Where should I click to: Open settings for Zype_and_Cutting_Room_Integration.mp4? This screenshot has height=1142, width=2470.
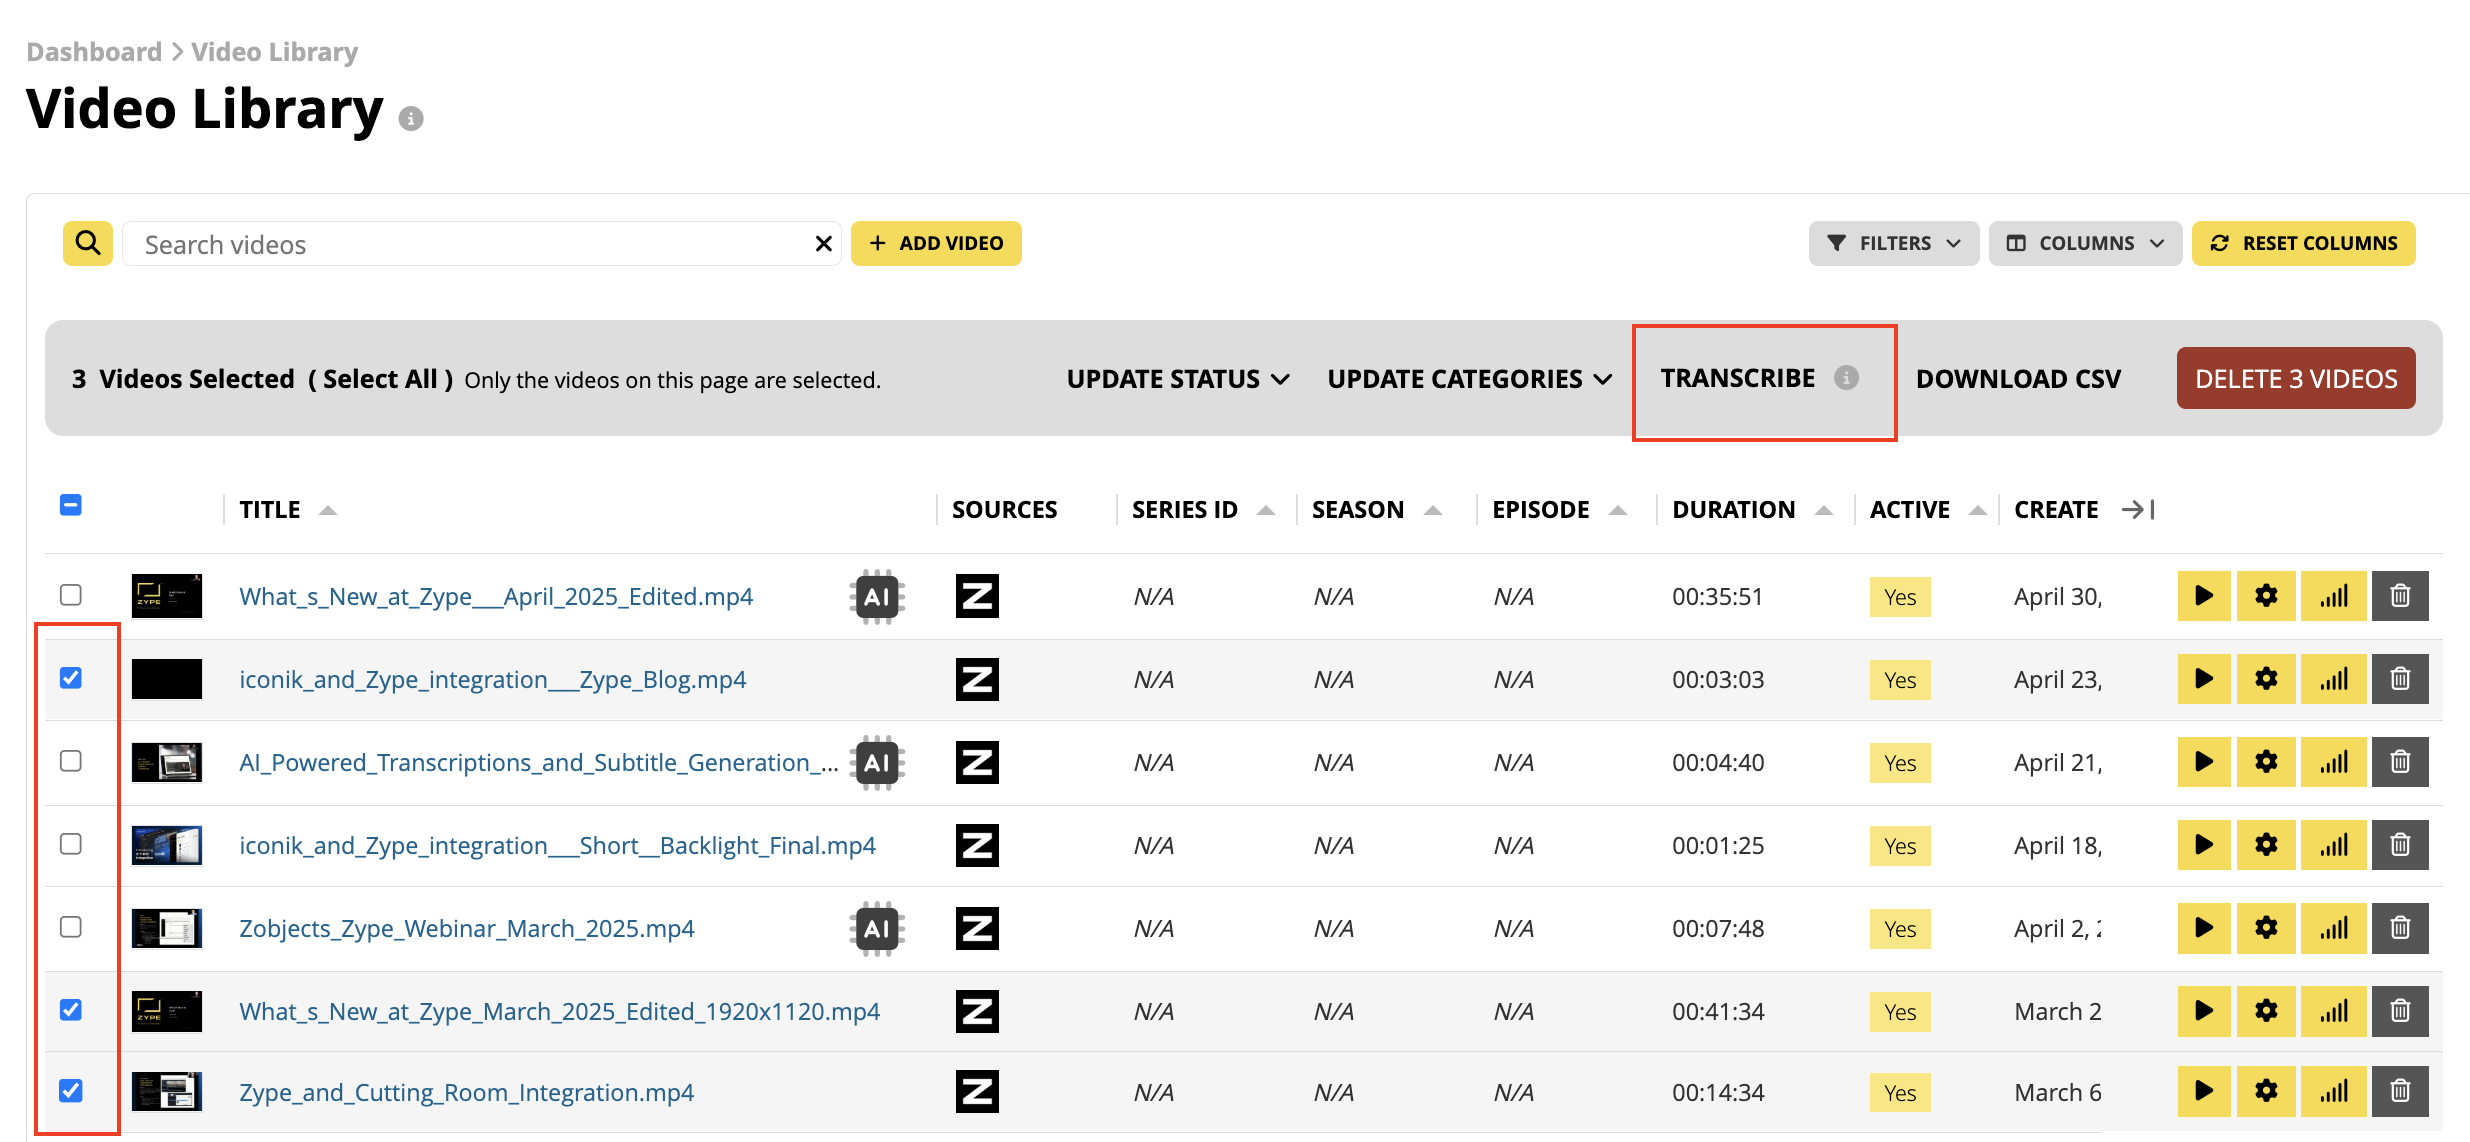(2266, 1091)
